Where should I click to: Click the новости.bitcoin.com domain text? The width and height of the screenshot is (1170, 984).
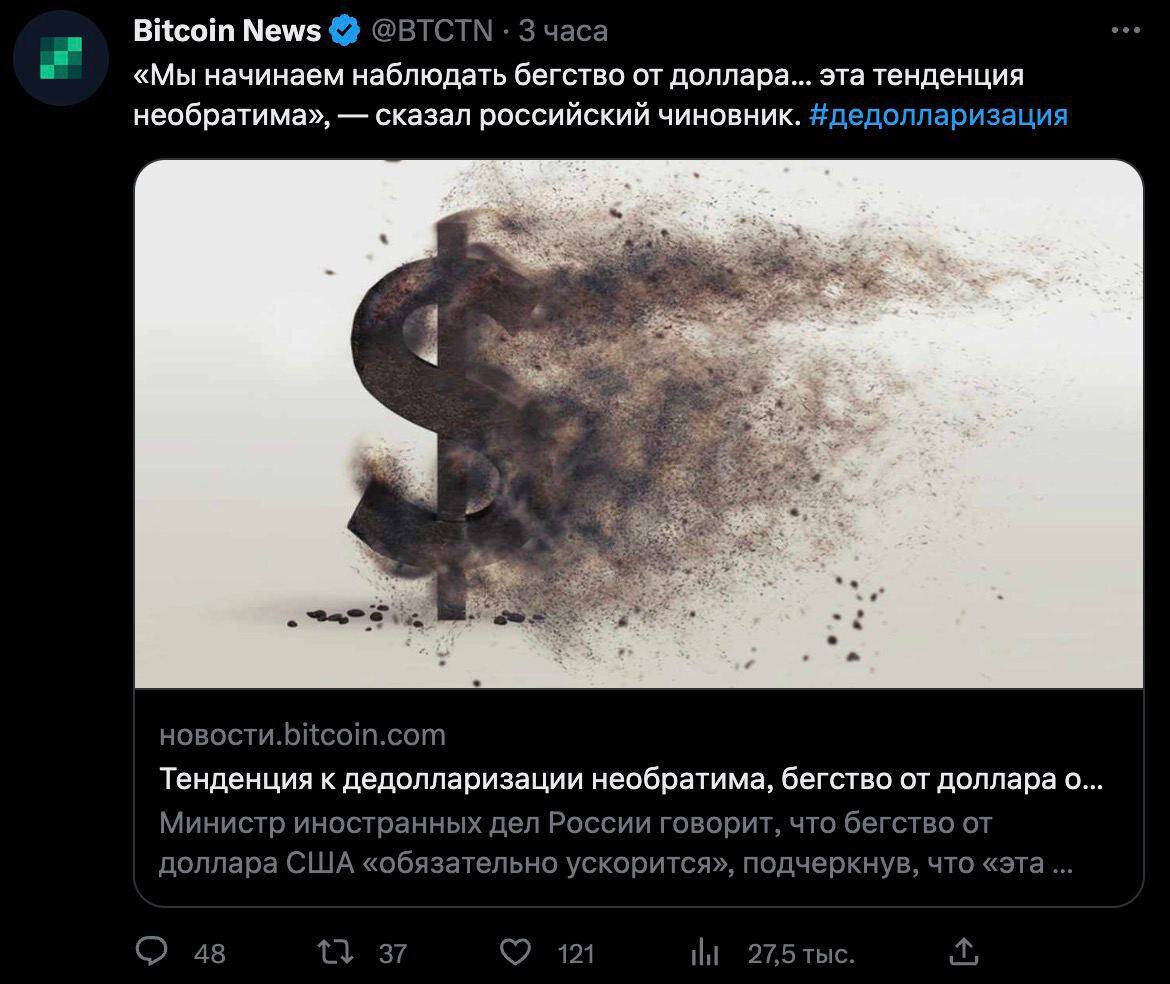[302, 735]
